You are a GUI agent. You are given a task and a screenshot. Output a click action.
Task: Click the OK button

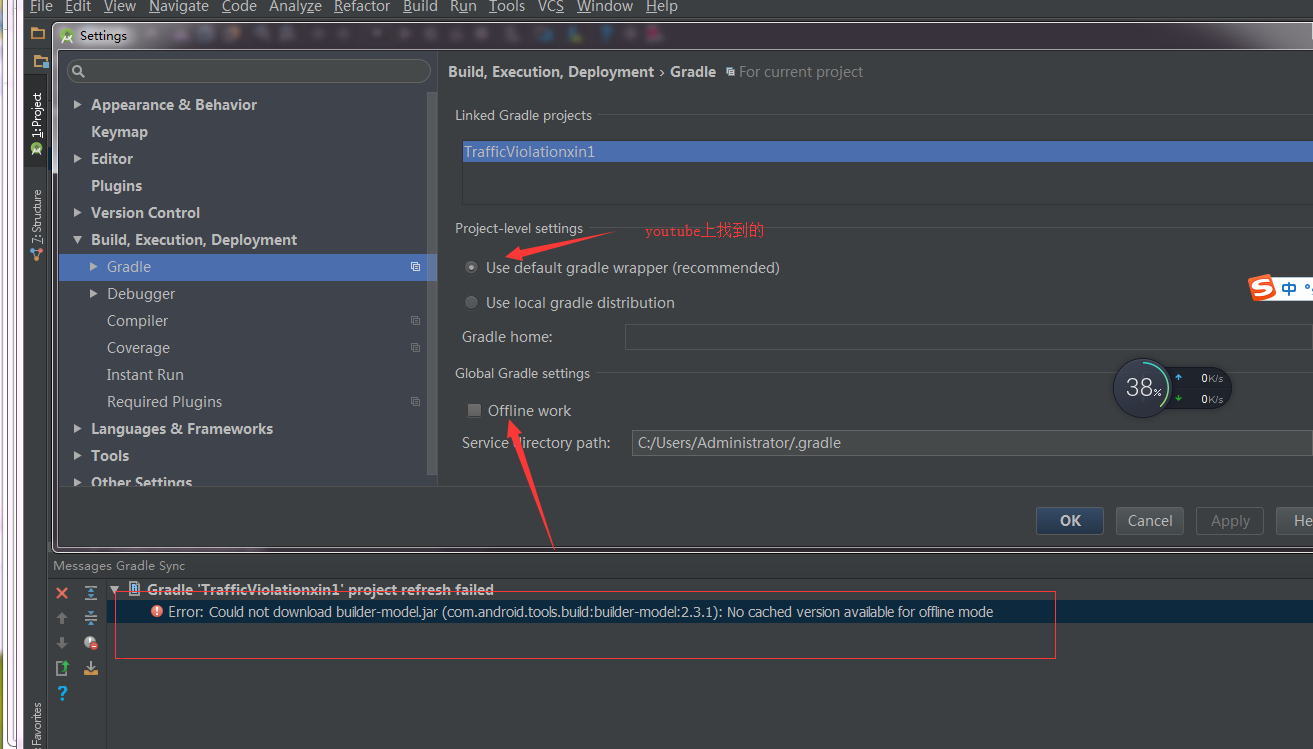[1070, 521]
